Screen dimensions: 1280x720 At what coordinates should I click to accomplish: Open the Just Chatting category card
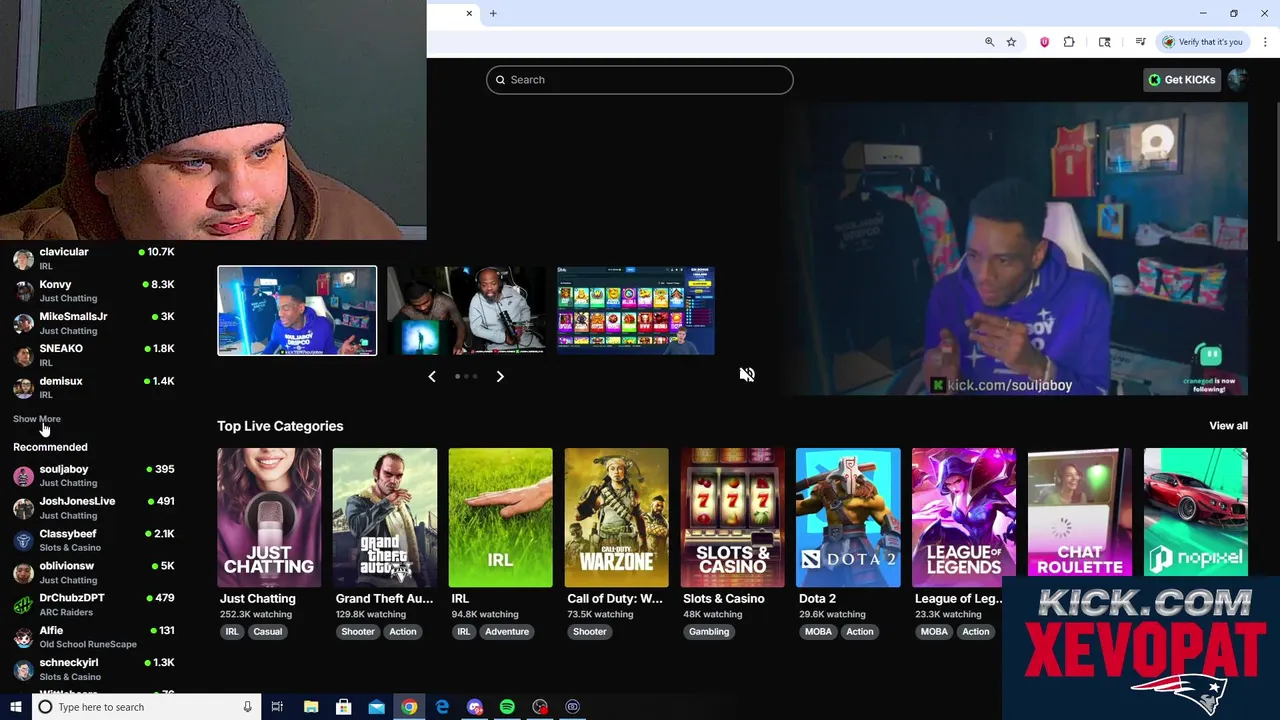click(269, 517)
